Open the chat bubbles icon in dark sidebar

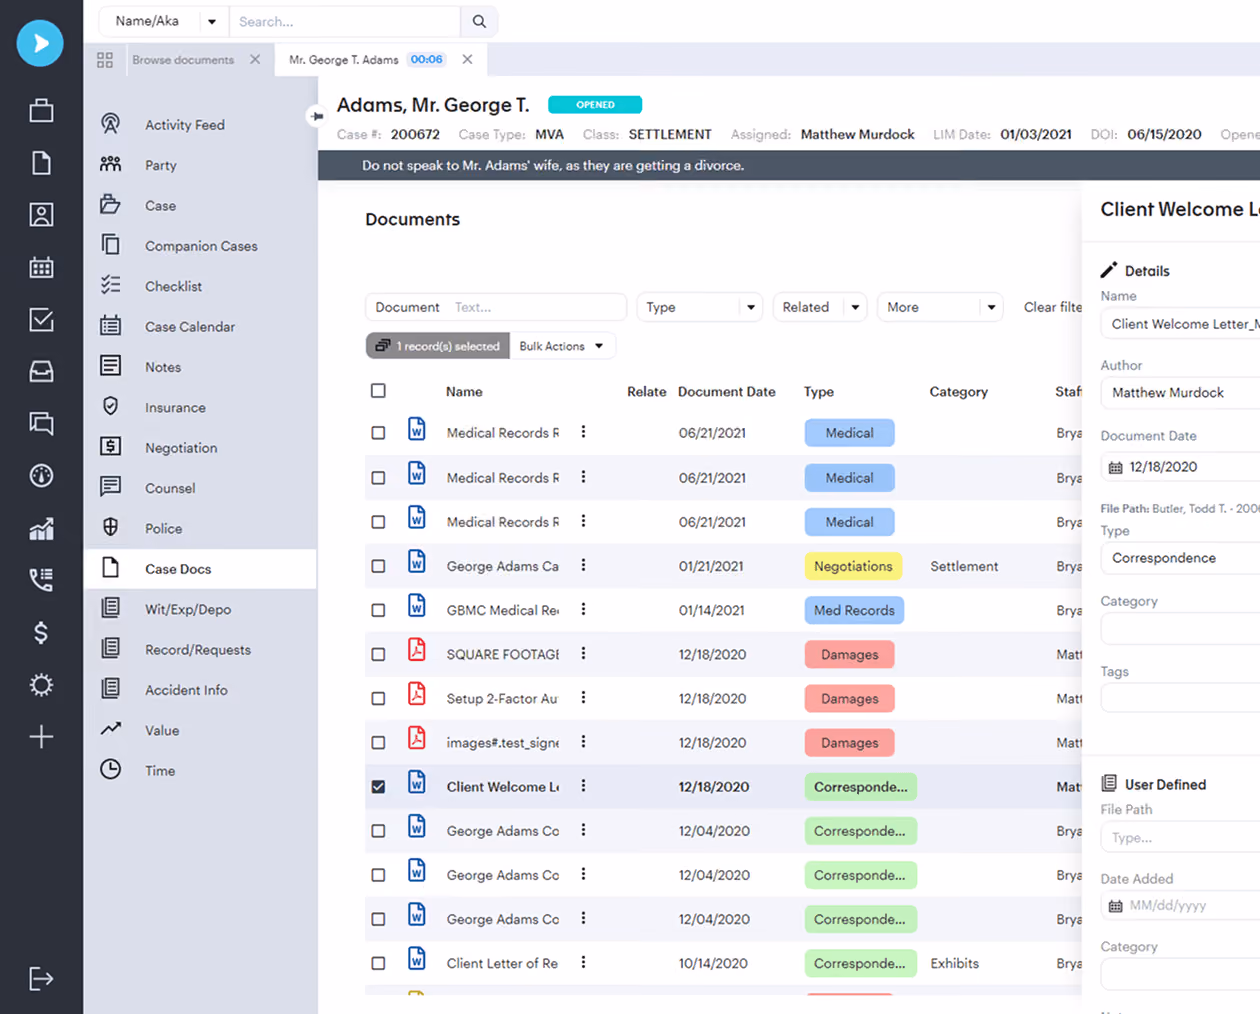[x=41, y=423]
